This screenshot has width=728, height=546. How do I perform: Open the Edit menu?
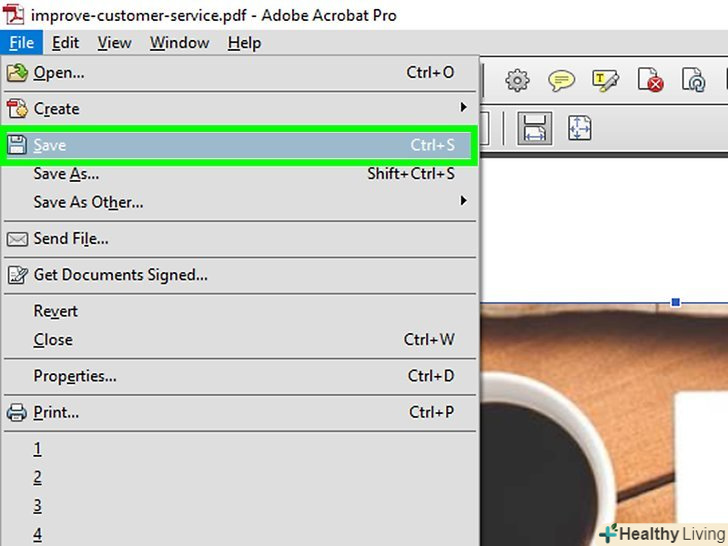point(65,43)
